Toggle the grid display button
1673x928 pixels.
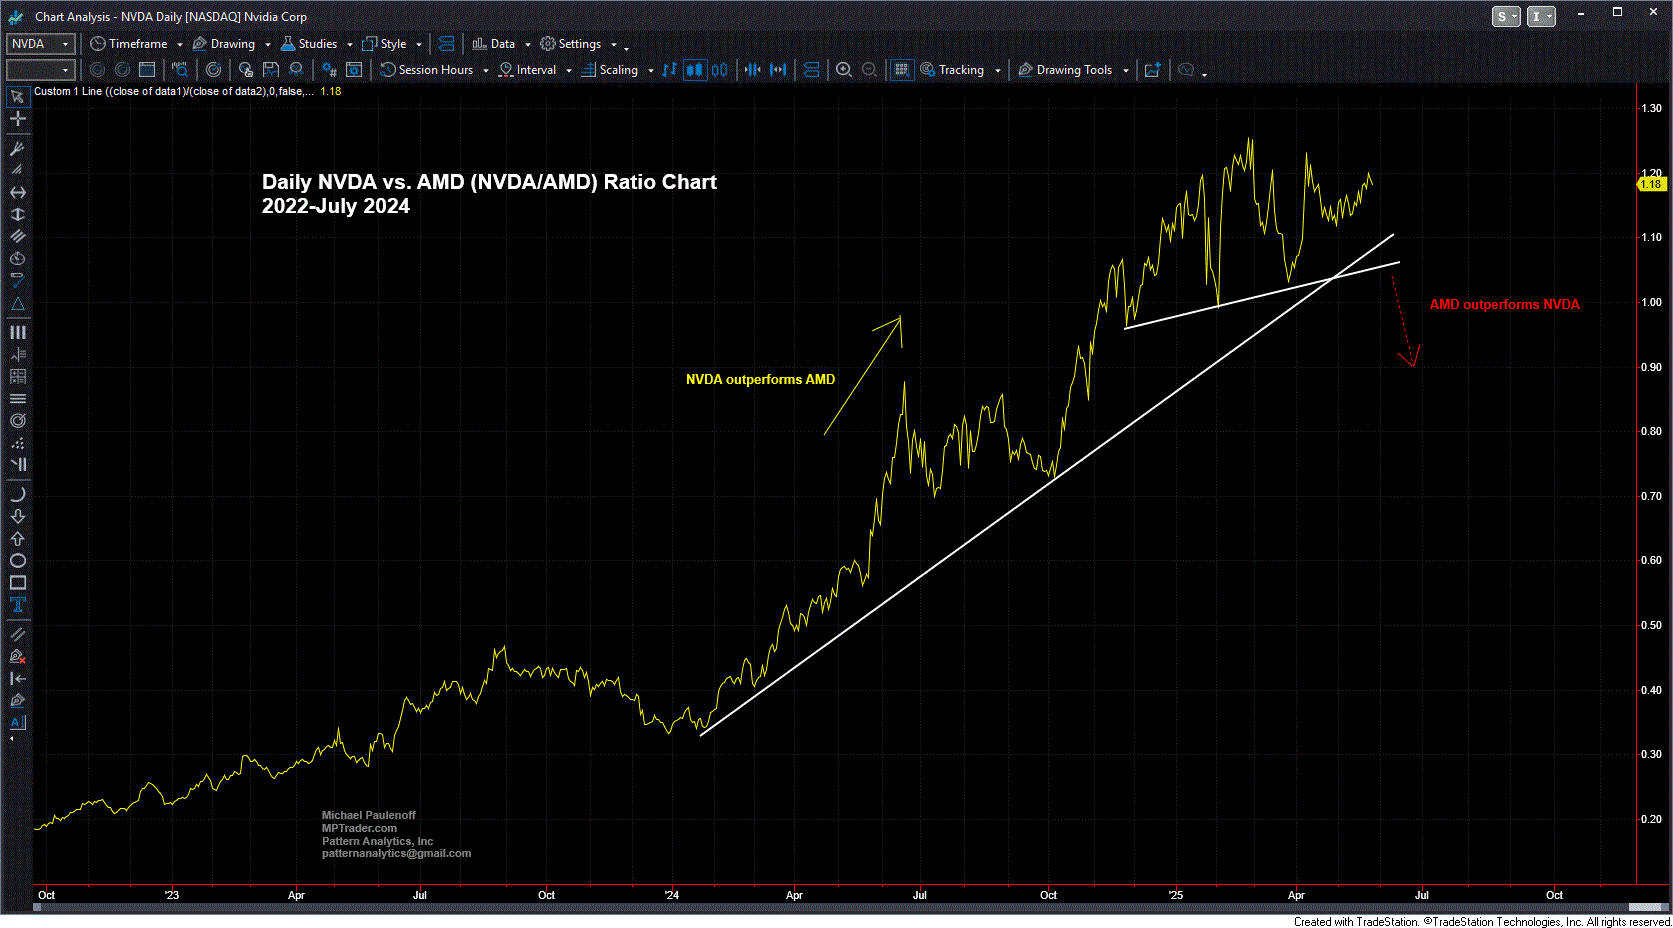901,70
